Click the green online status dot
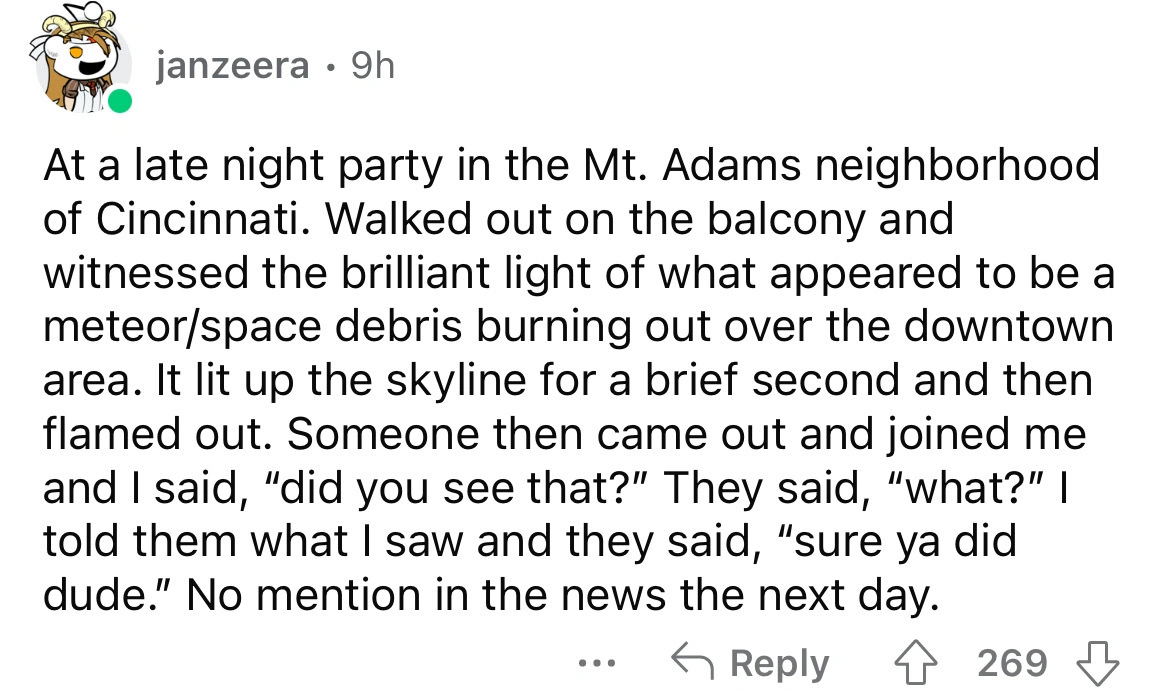 [120, 101]
